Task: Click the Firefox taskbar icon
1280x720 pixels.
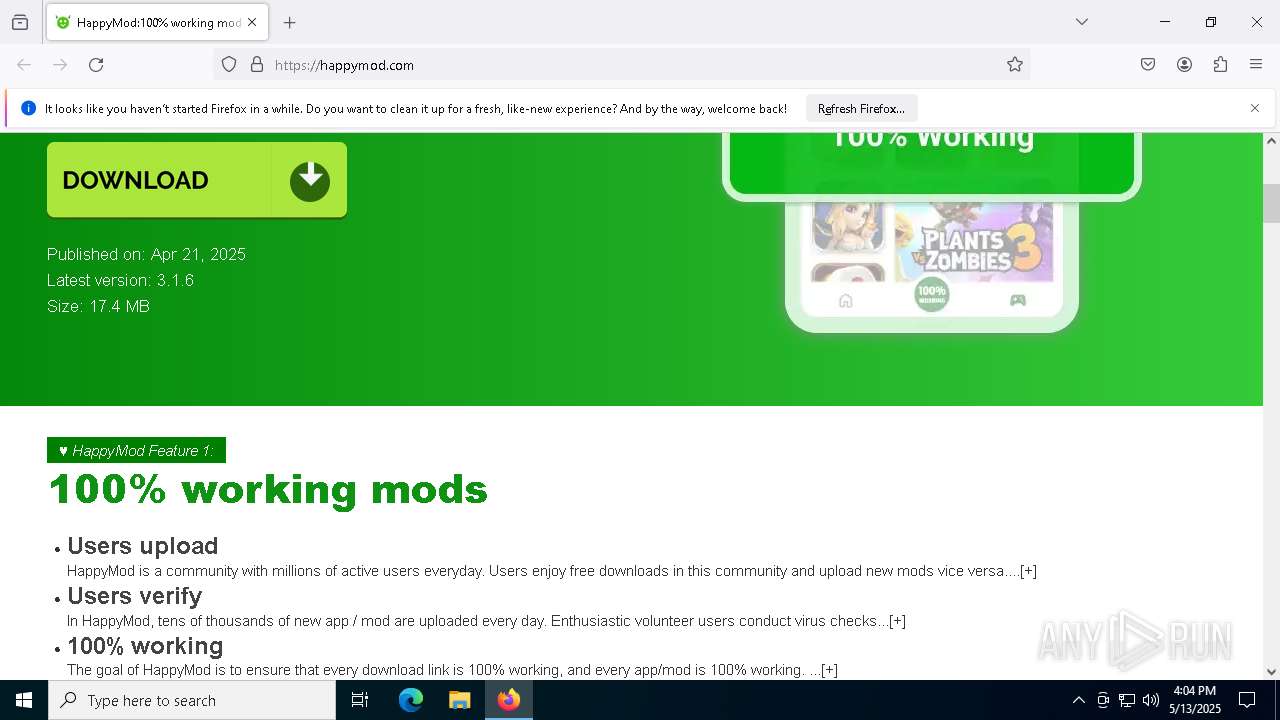Action: pos(509,700)
